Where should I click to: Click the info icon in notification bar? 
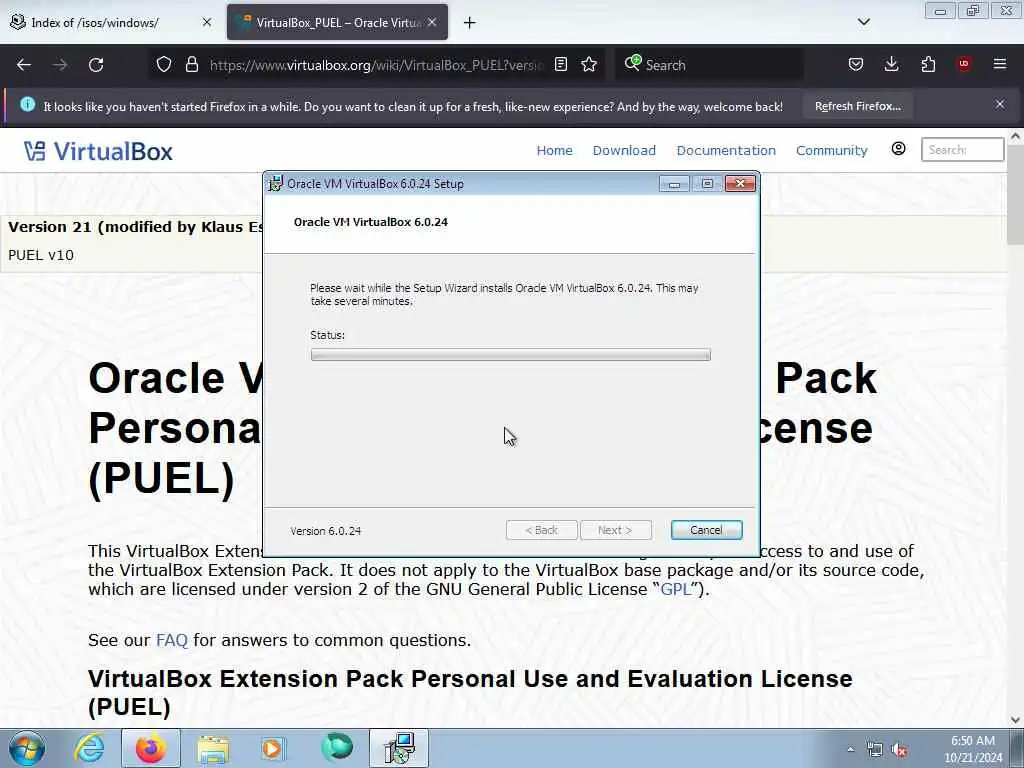[x=27, y=104]
